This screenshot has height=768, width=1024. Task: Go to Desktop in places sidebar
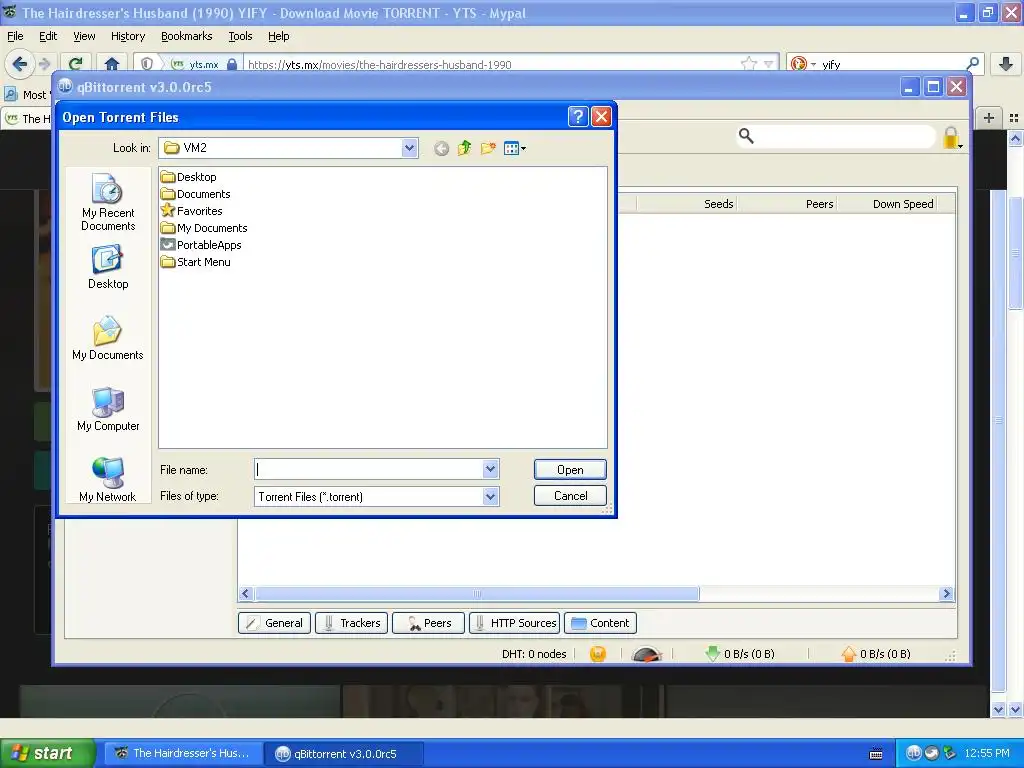click(108, 267)
